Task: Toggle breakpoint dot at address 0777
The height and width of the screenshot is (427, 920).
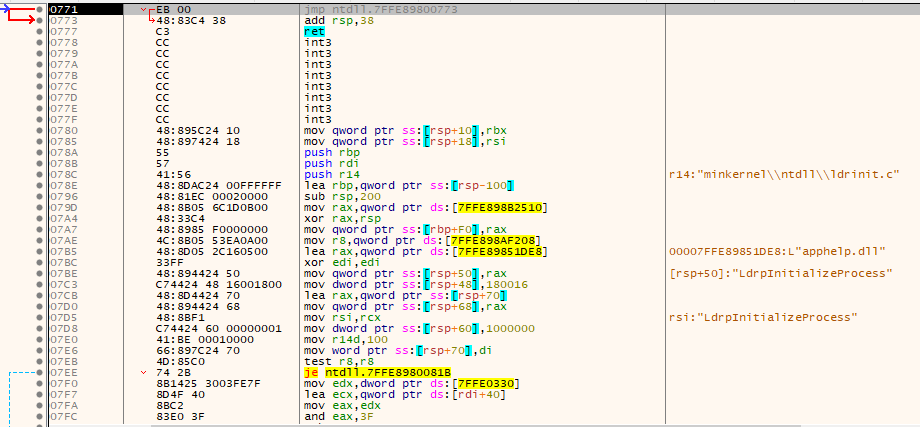Action: pos(39,32)
